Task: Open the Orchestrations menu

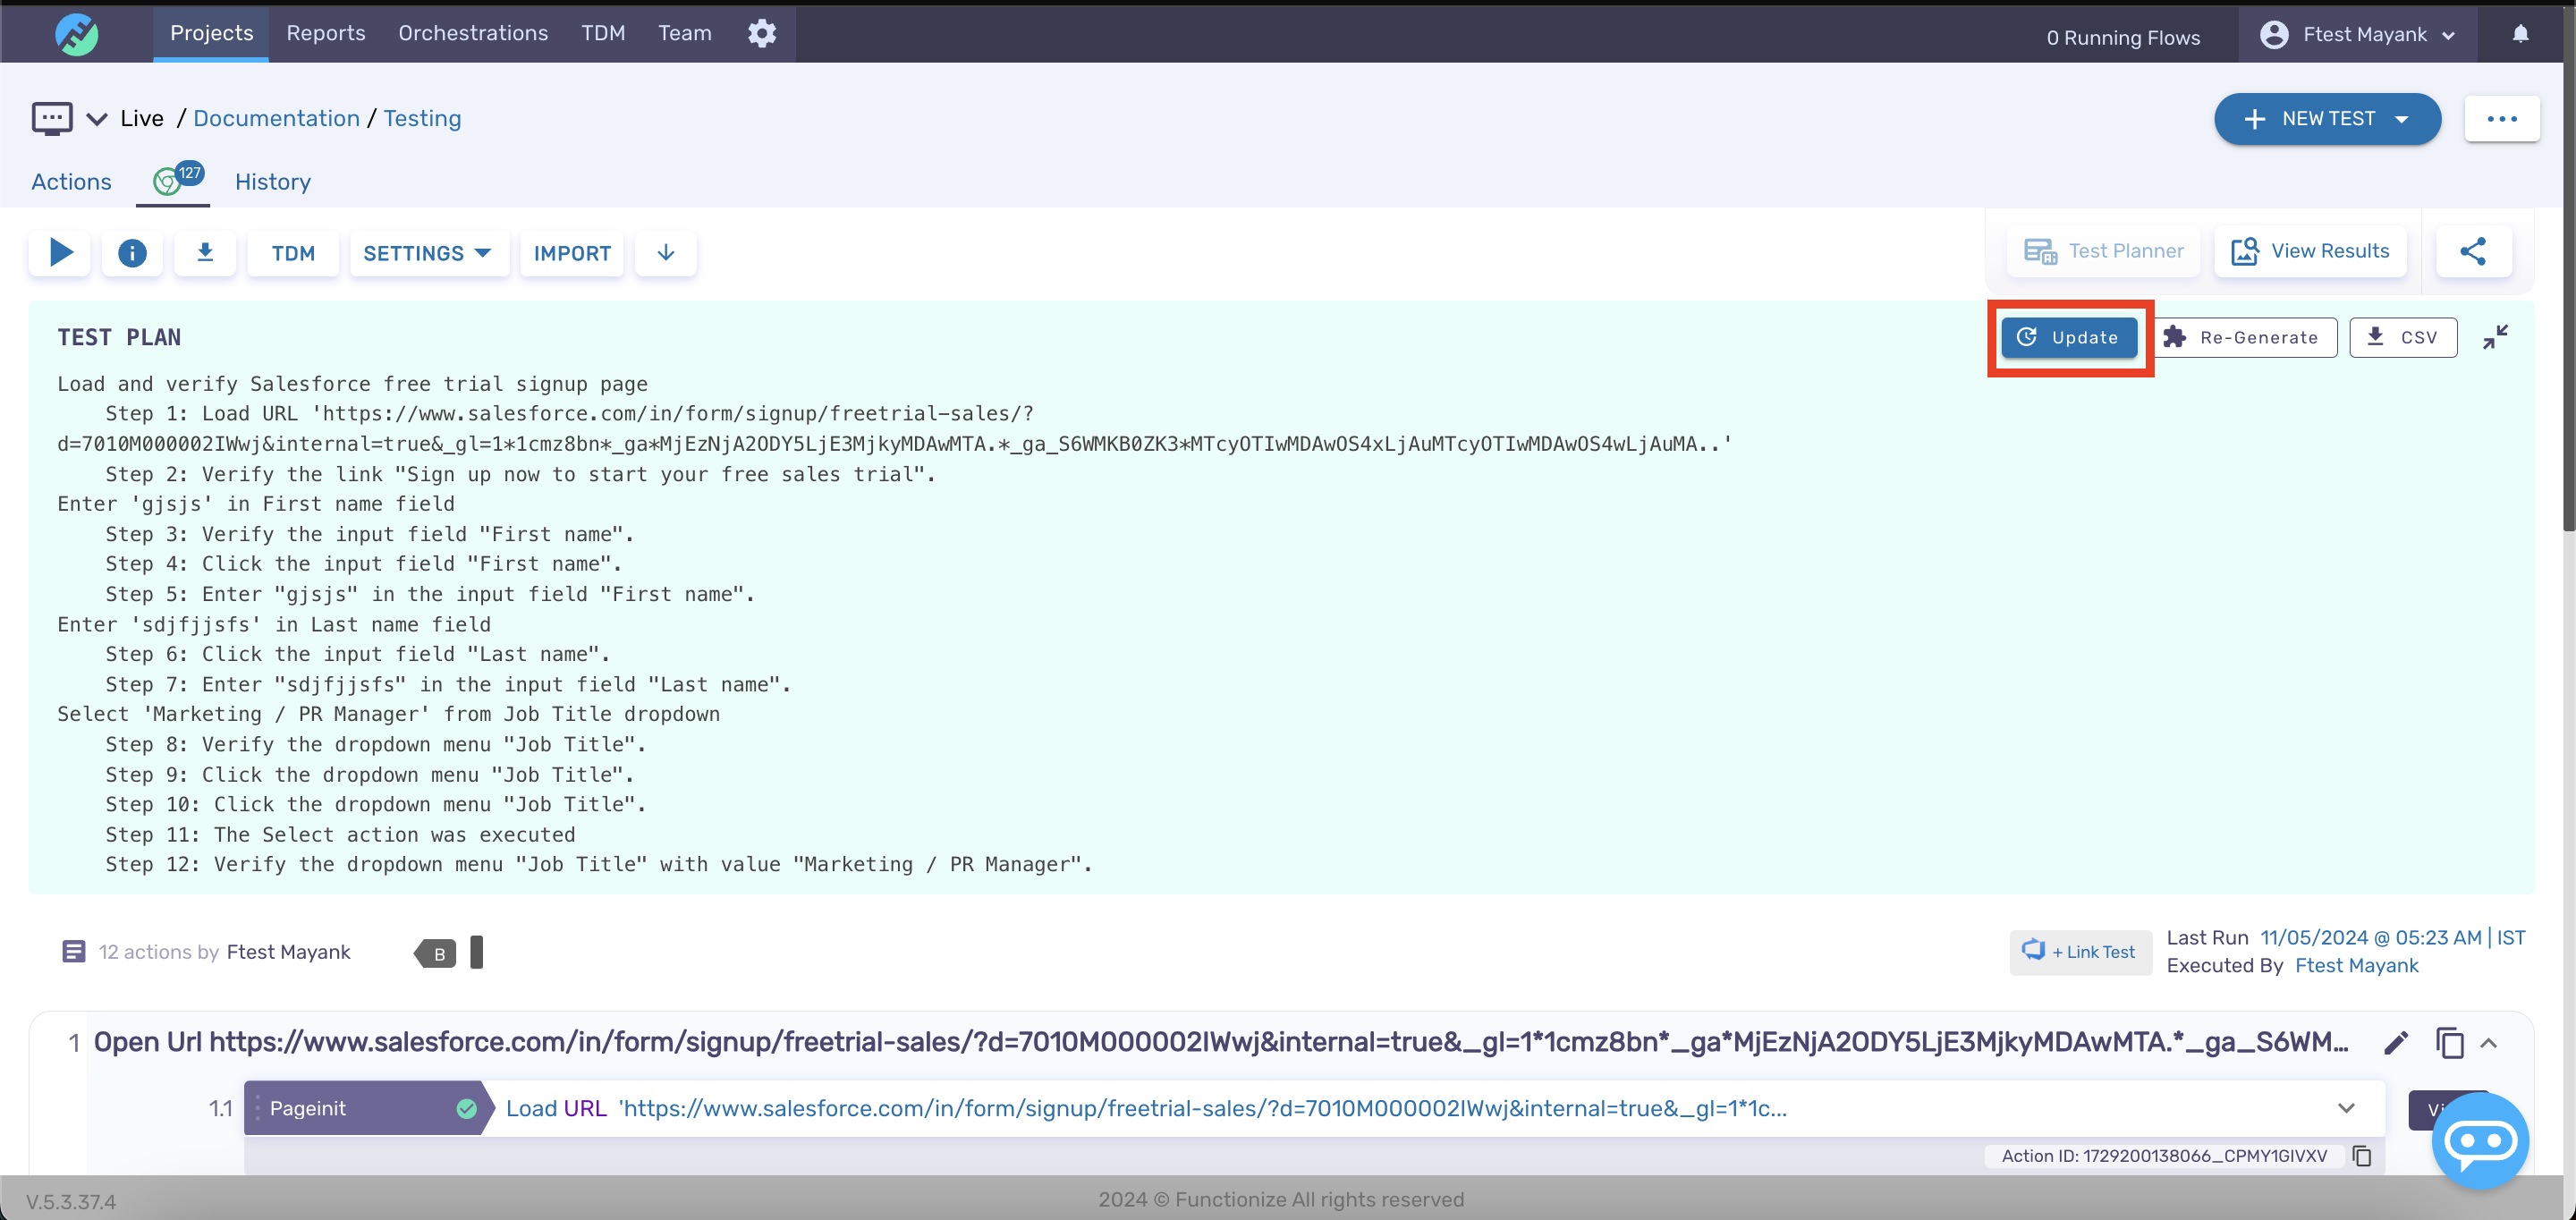Action: [473, 33]
